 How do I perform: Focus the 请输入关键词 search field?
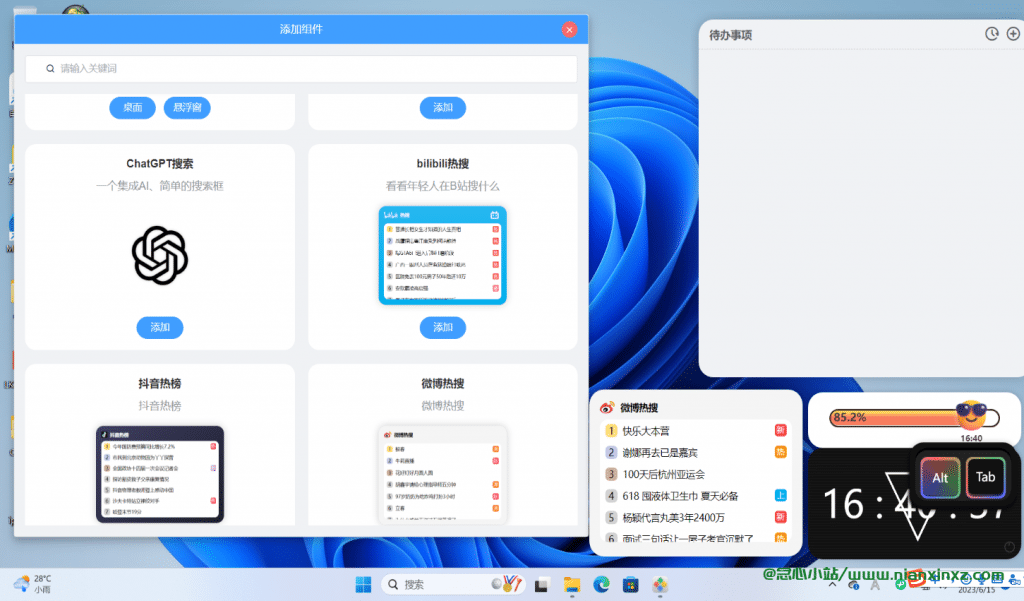(301, 69)
